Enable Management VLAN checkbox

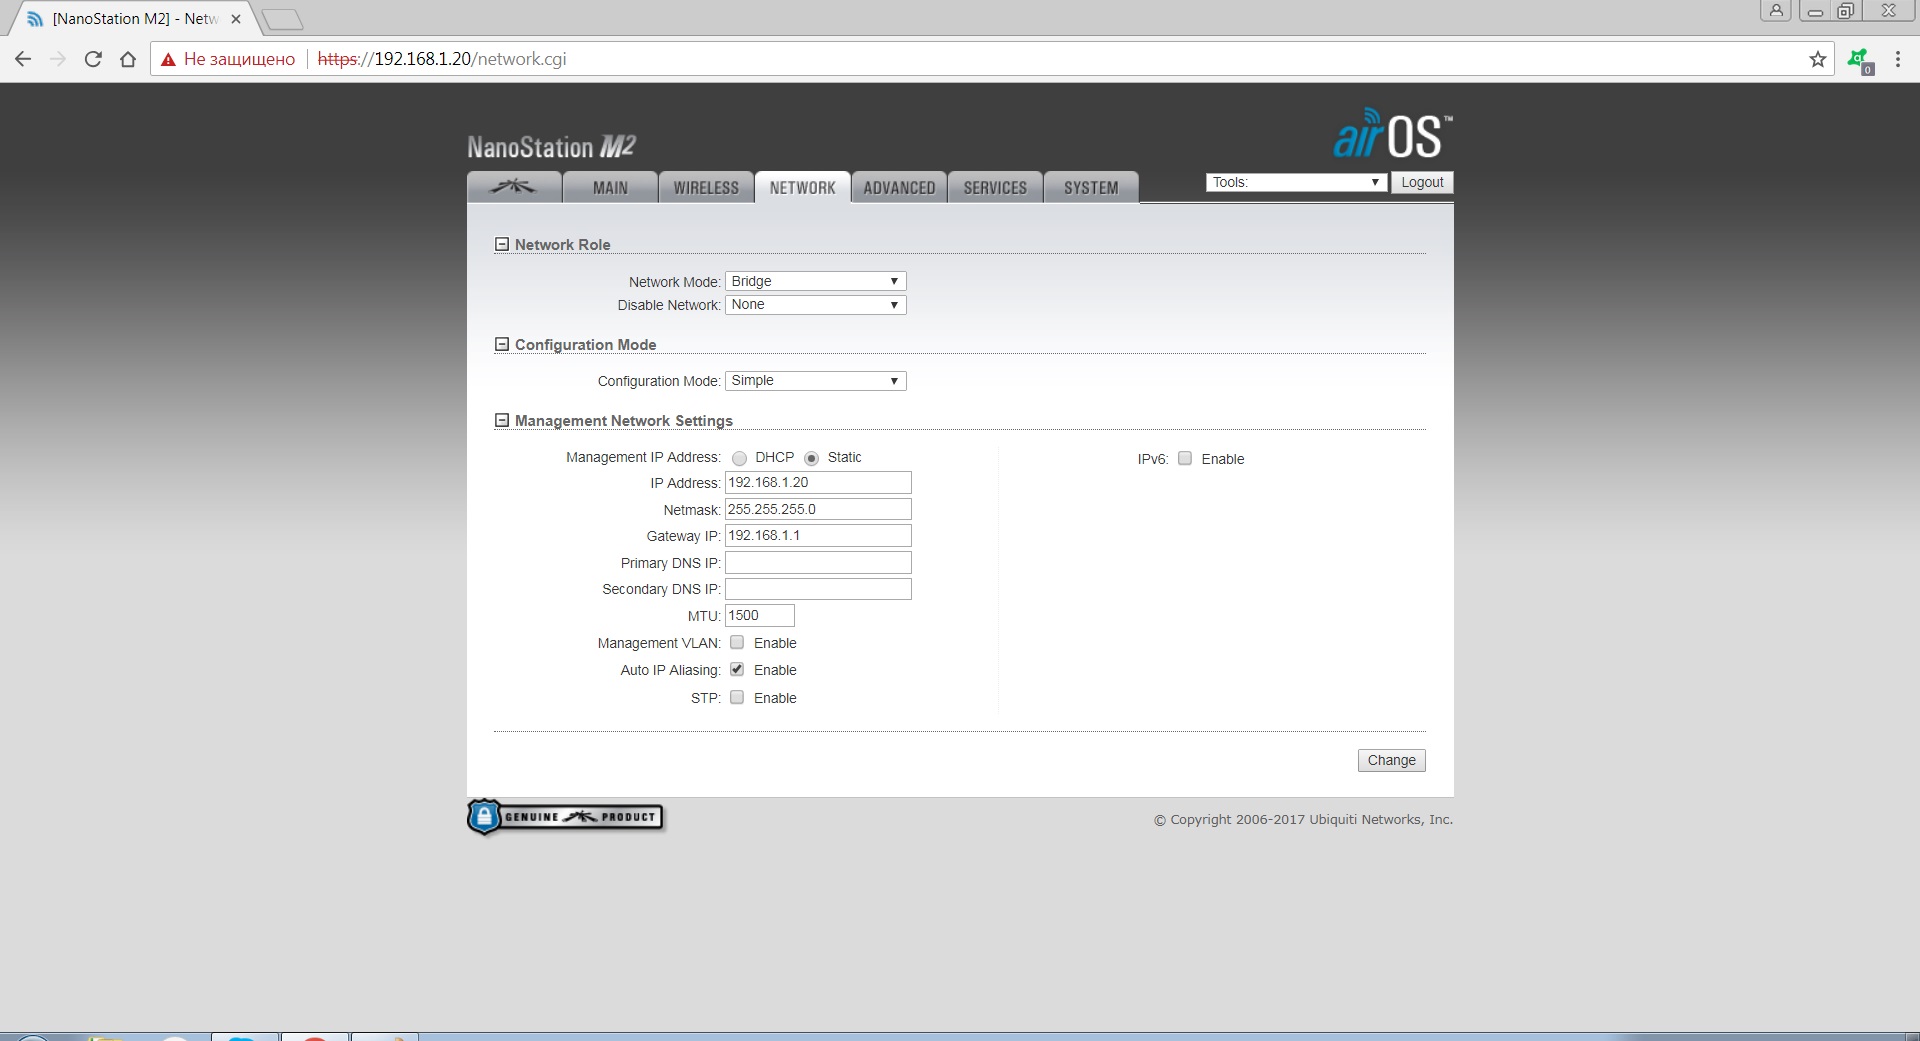pos(737,642)
